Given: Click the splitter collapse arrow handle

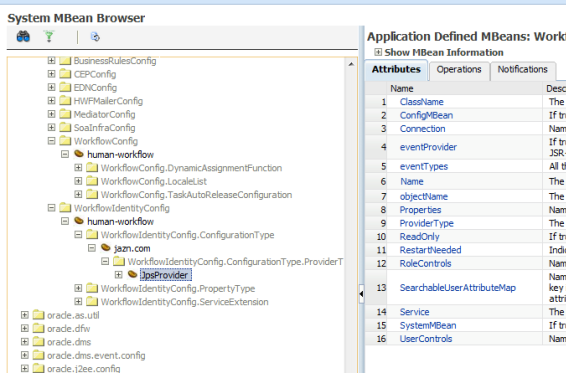Looking at the screenshot, I should (x=361, y=294).
